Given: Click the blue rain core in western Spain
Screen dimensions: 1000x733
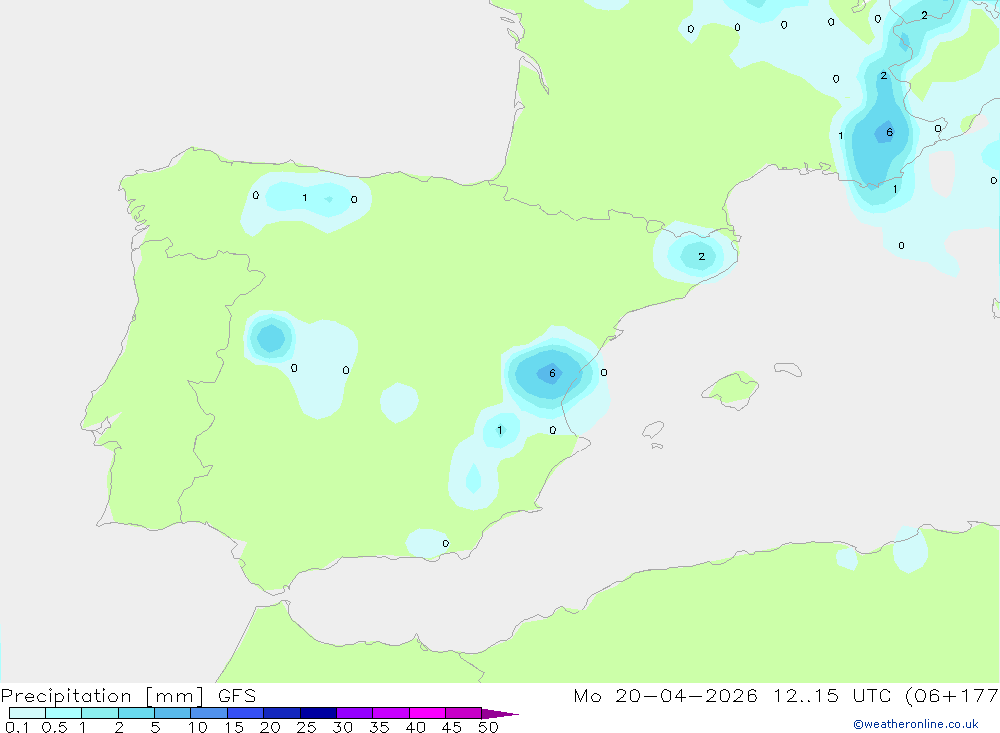Looking at the screenshot, I should [x=271, y=338].
